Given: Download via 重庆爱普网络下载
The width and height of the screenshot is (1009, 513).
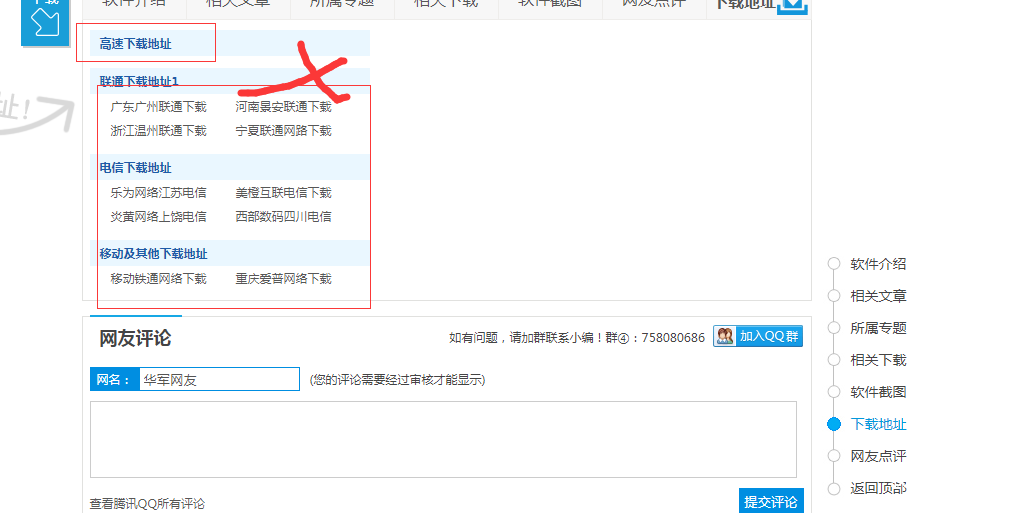Looking at the screenshot, I should [283, 279].
